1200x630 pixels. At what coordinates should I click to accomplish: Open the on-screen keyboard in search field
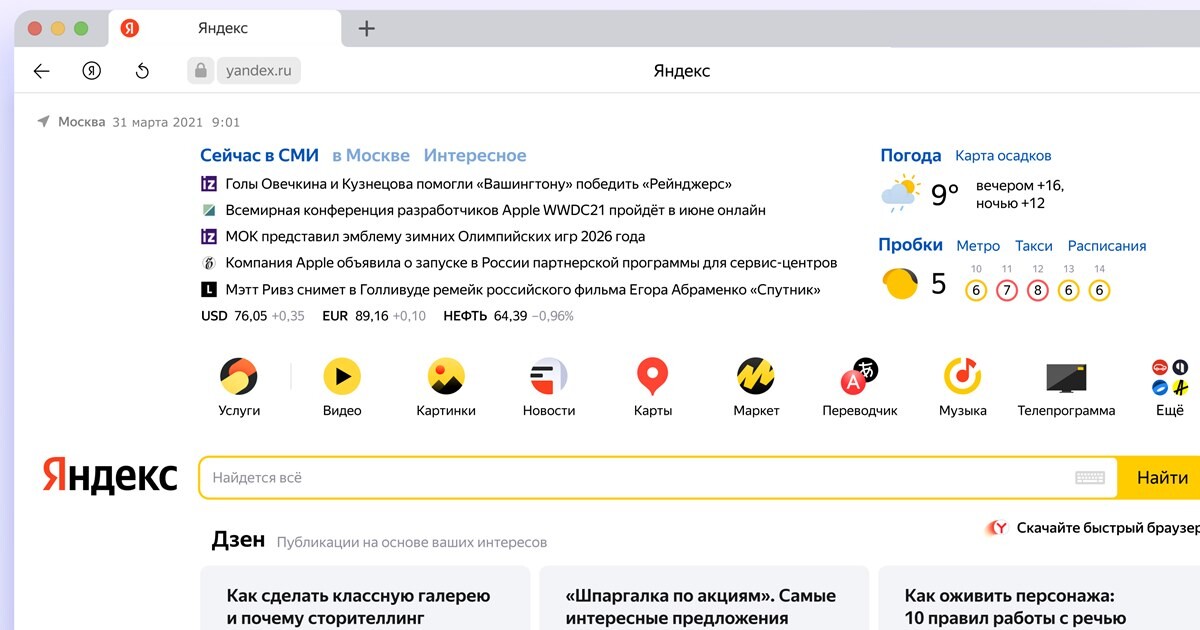tap(1089, 478)
